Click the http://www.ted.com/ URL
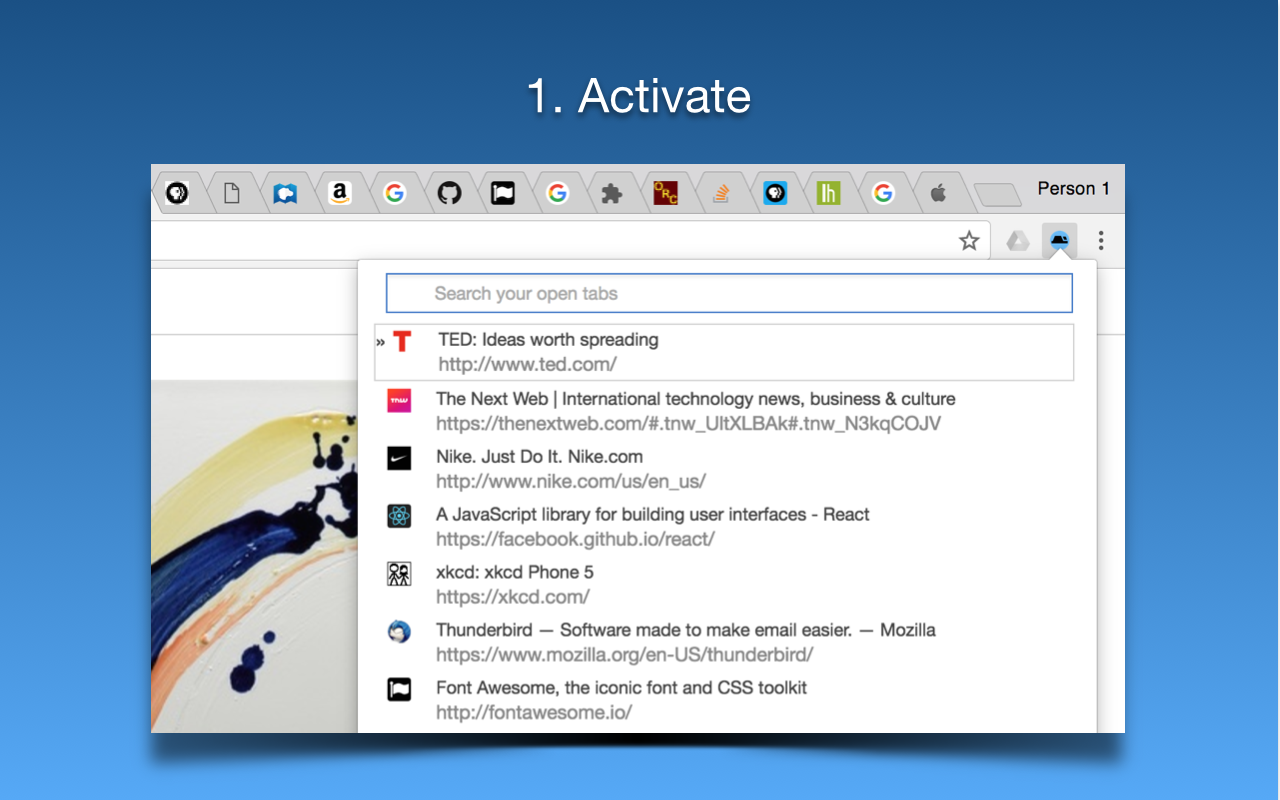Image resolution: width=1280 pixels, height=800 pixels. [527, 364]
